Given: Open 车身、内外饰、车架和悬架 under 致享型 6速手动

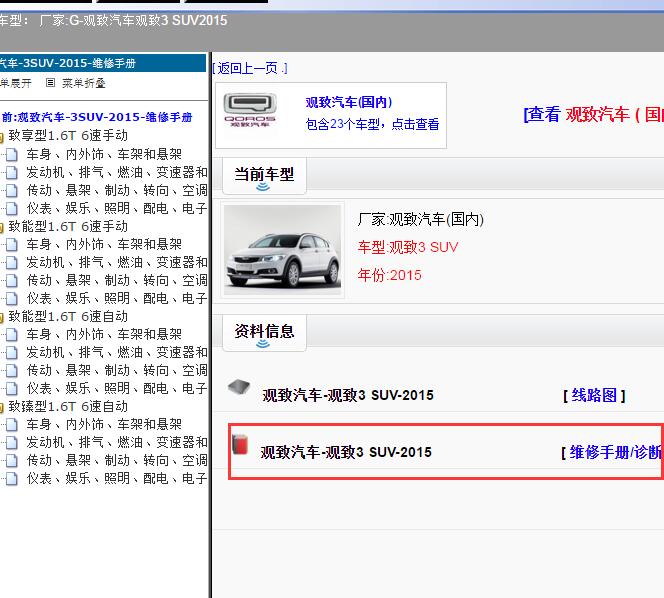Looking at the screenshot, I should point(104,154).
